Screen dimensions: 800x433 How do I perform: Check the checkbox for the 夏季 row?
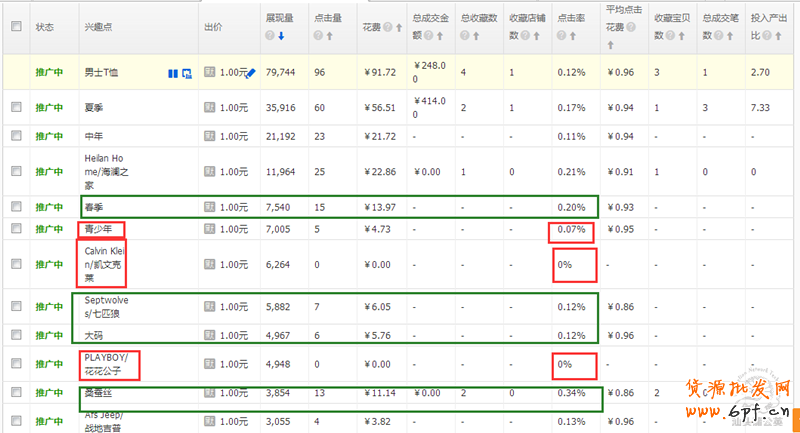pyautogui.click(x=16, y=107)
